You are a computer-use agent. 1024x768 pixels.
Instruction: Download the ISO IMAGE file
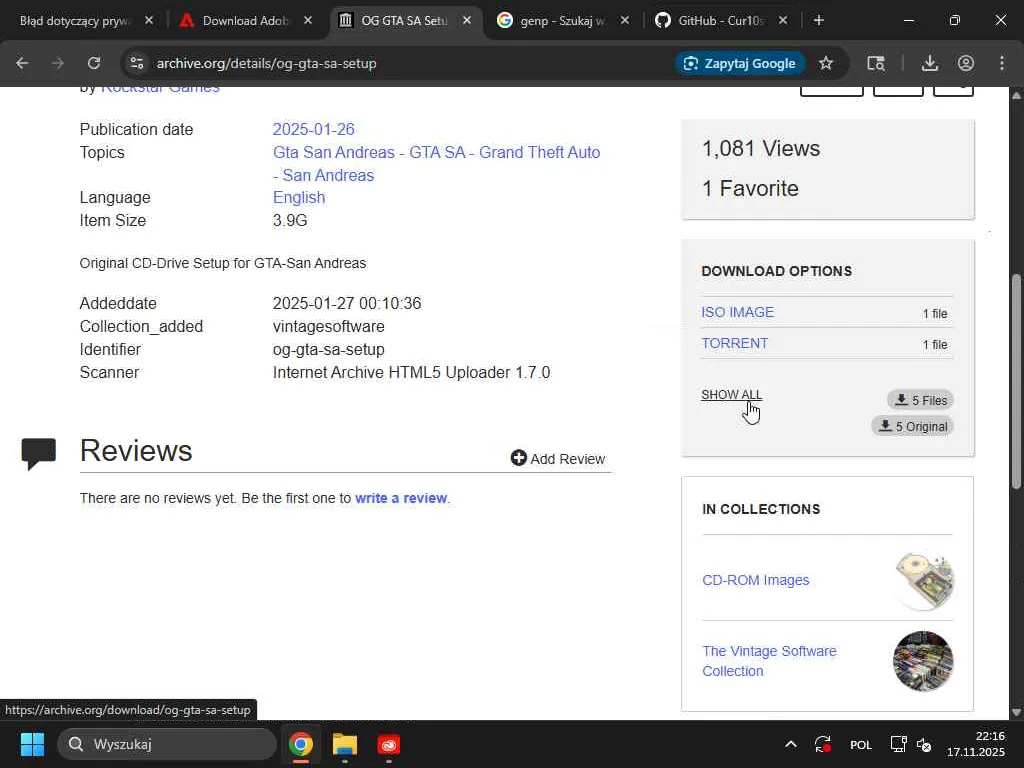737,312
